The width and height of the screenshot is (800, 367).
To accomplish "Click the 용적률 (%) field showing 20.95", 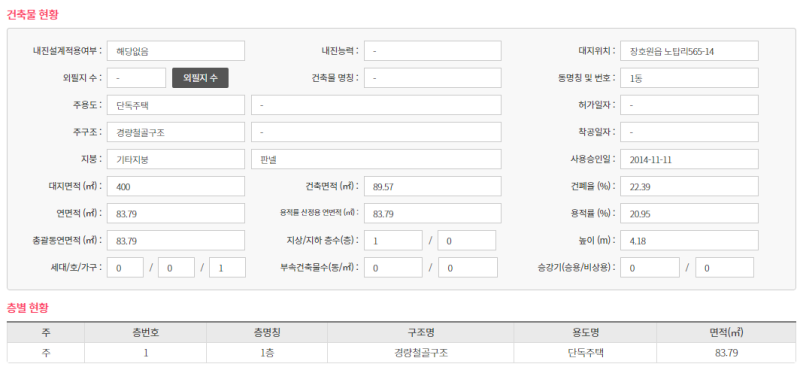I will coord(689,213).
